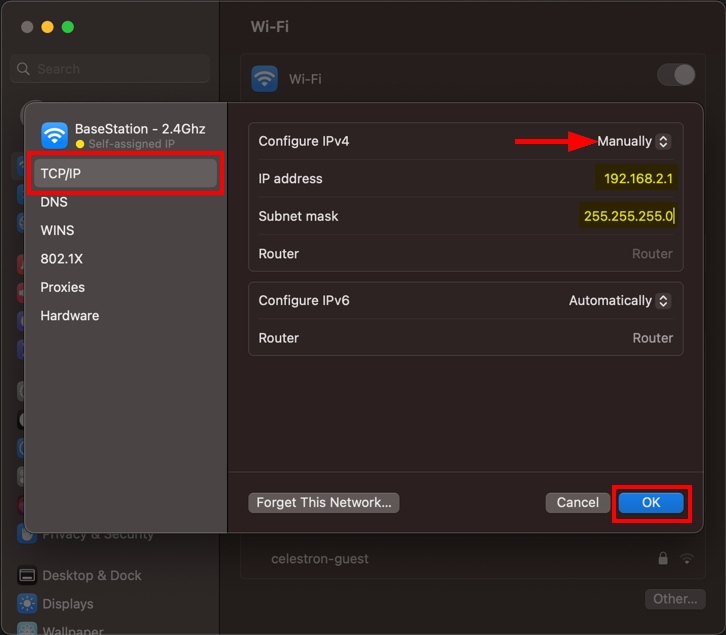Click celestron-guest signal strength icon
Screen dimensions: 726x635
687,559
